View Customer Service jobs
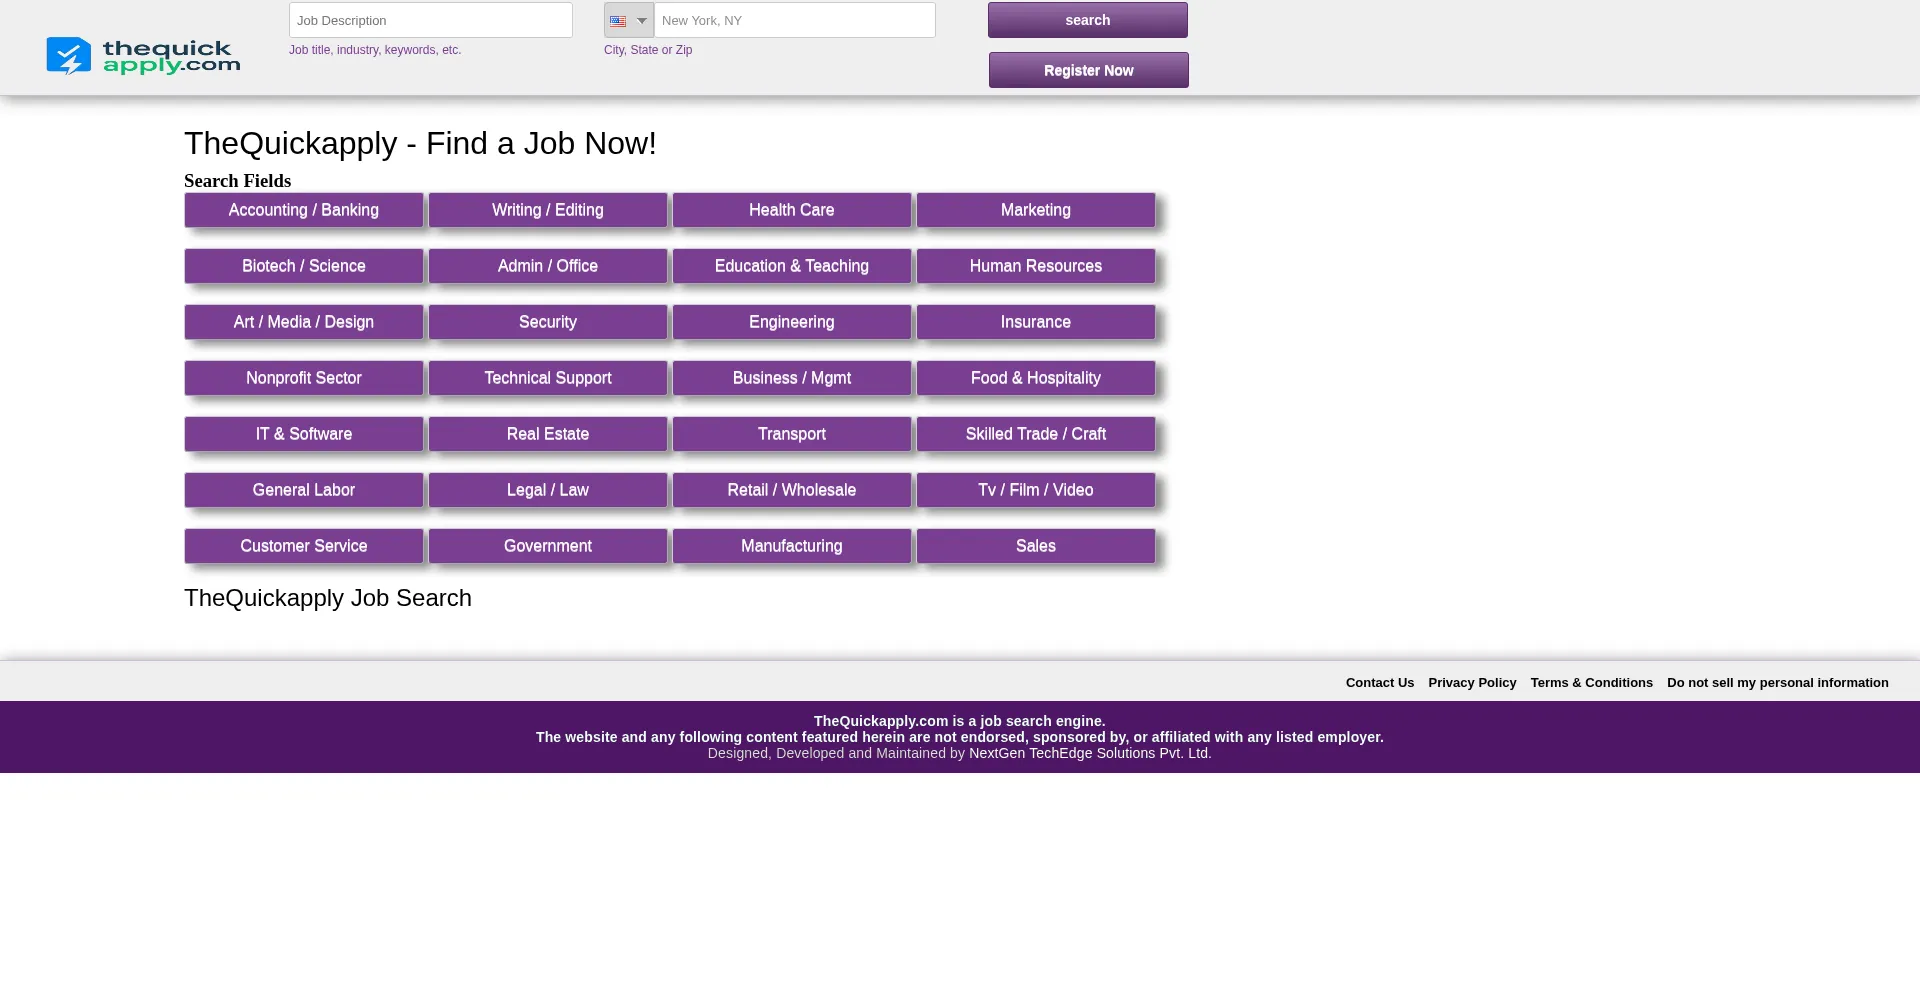 (303, 547)
